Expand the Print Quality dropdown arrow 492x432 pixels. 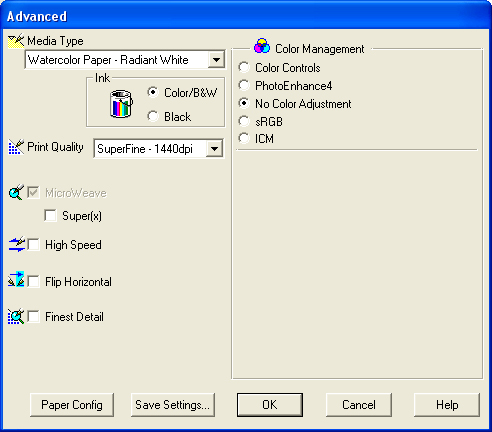[214, 149]
